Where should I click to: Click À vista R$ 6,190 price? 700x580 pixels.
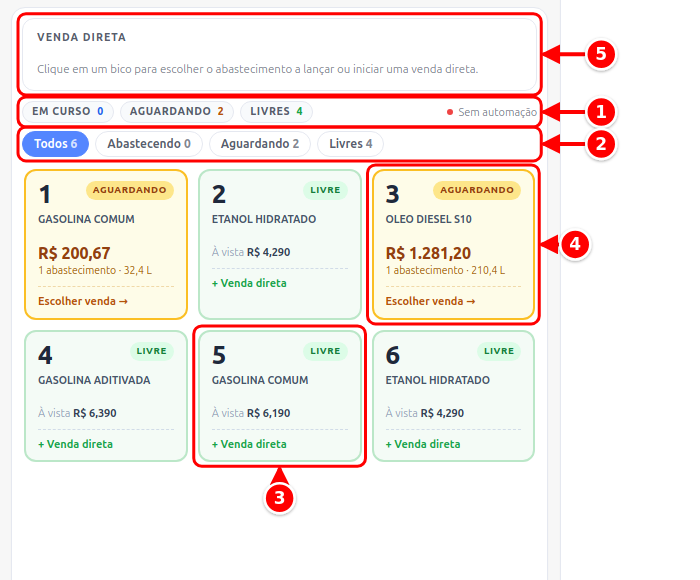[x=251, y=413]
